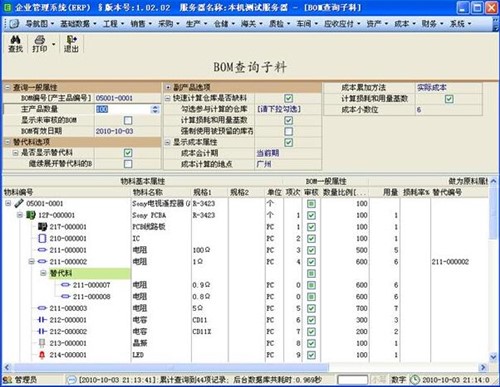This screenshot has width=500, height=387.
Task: Click the BOM有效日期 value 2010-10-03
Action: [114, 131]
